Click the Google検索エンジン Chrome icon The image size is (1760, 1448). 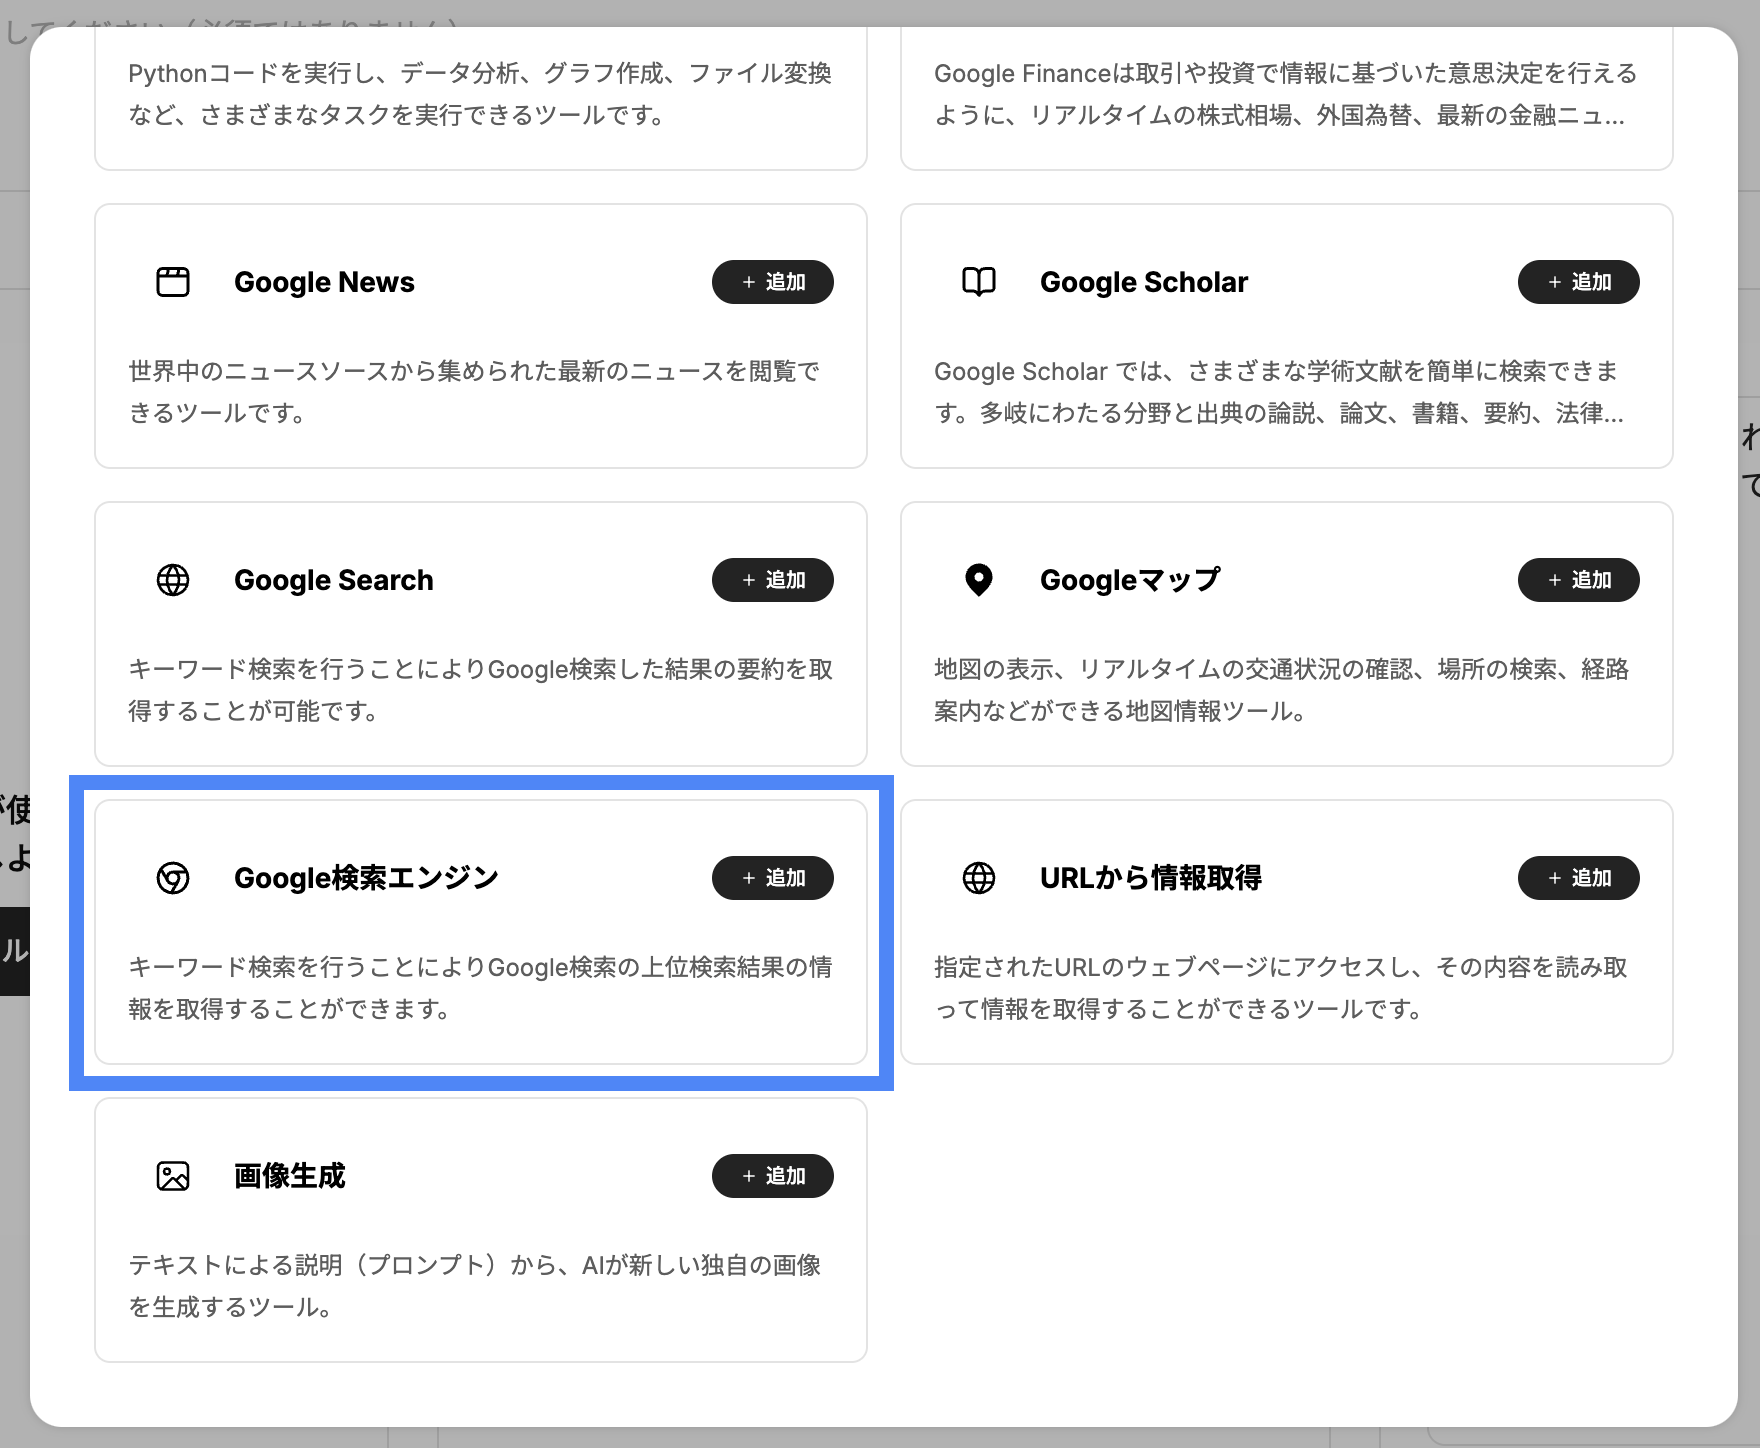pos(173,878)
